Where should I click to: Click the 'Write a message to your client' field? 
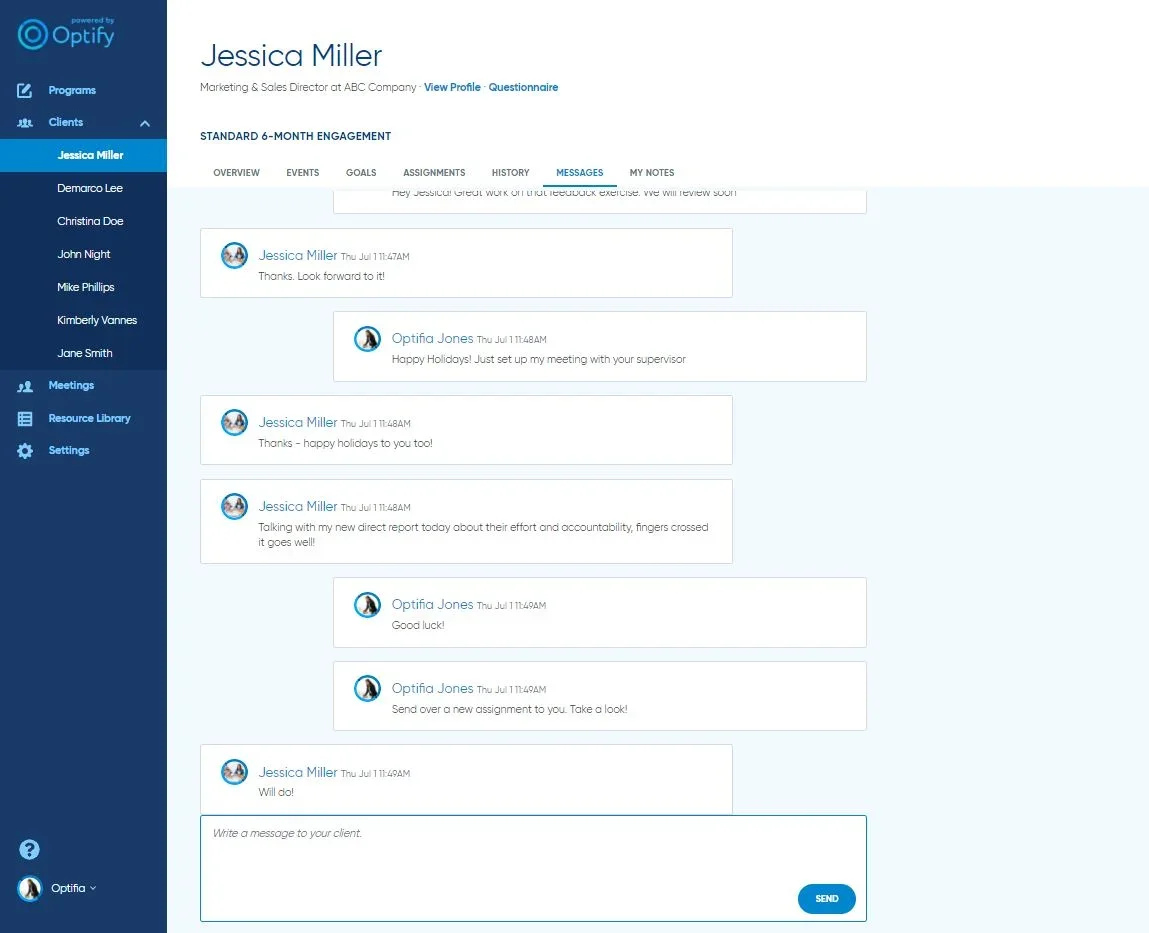click(x=533, y=869)
